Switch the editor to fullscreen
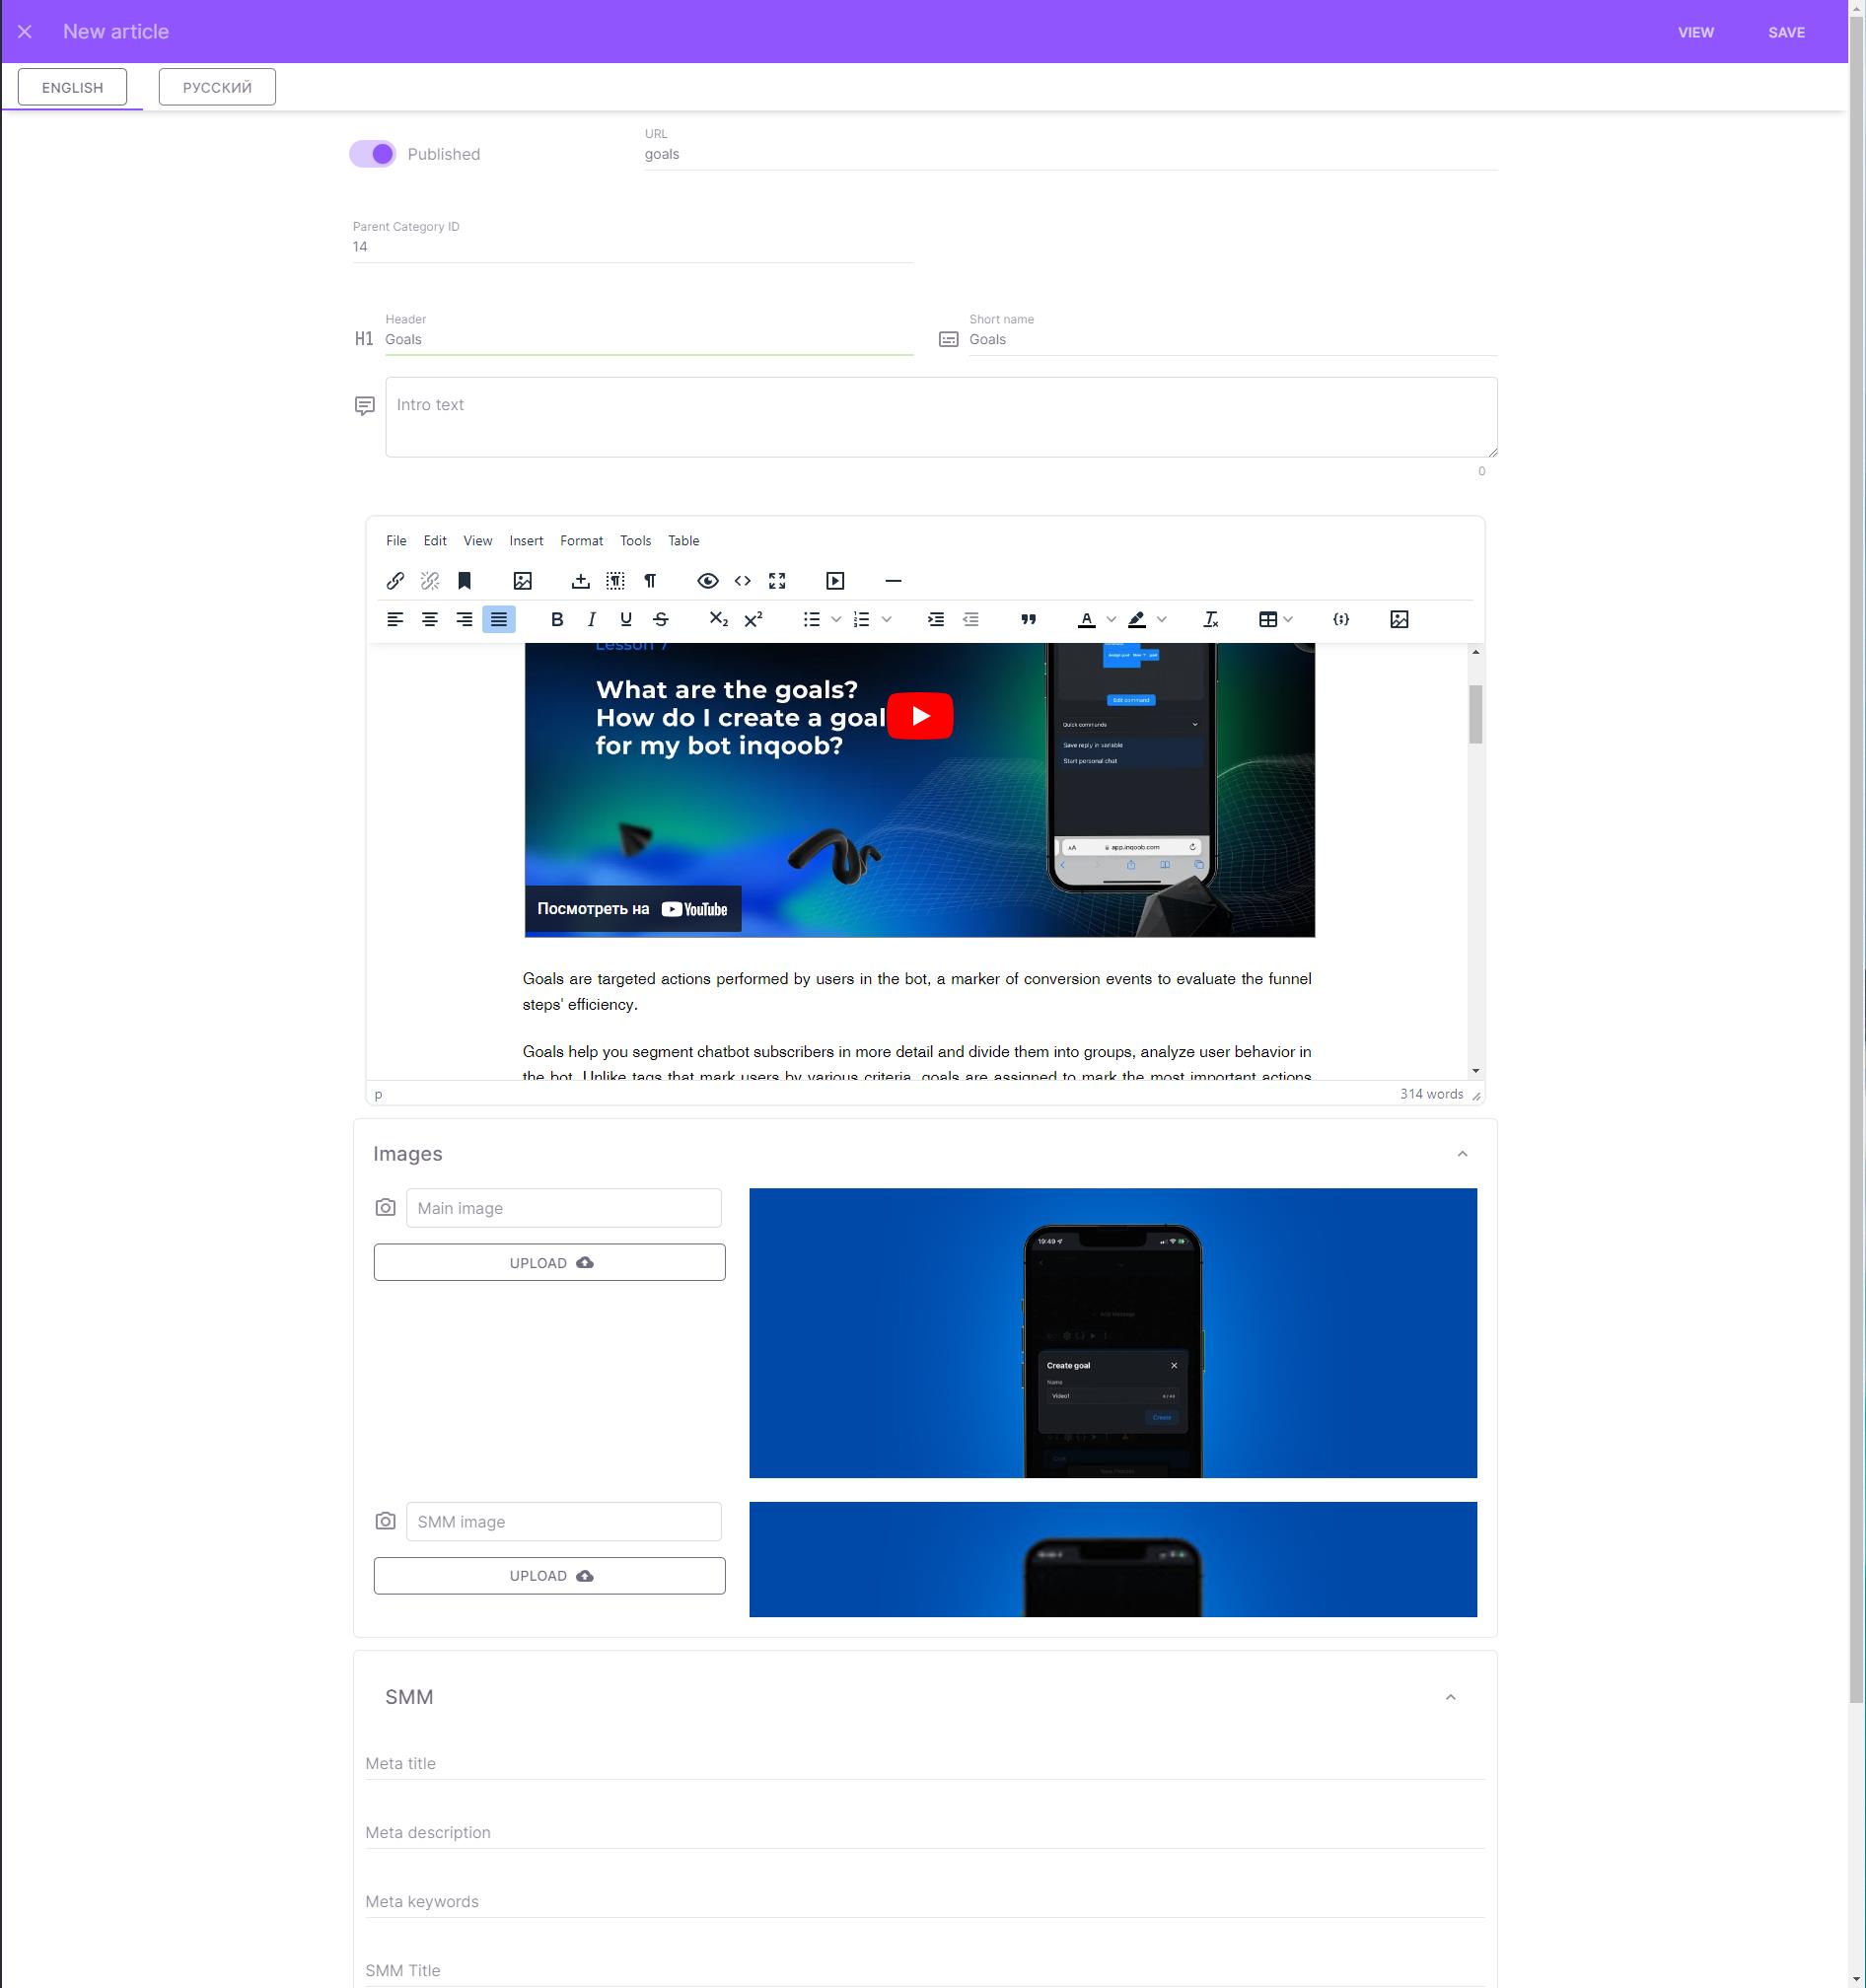Screen dimensions: 1866x1988 pyautogui.click(x=777, y=581)
